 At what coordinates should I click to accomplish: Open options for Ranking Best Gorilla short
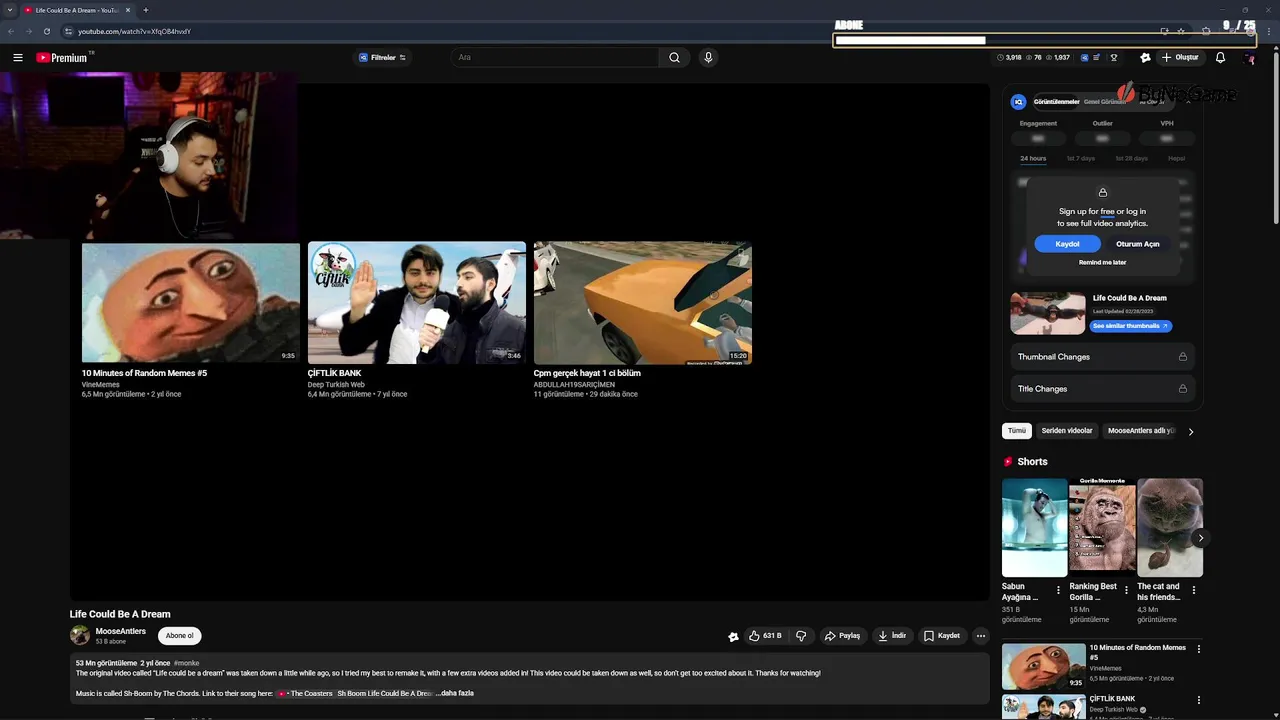[1126, 590]
